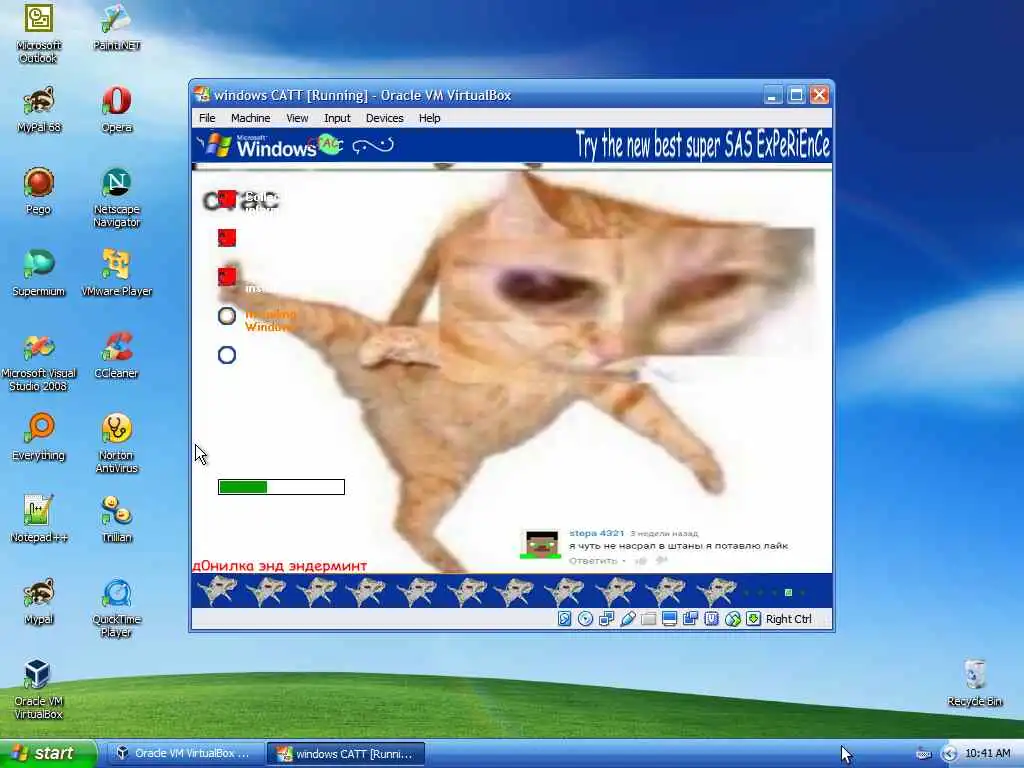Open the Machine menu
Image resolution: width=1024 pixels, height=768 pixels.
(250, 118)
